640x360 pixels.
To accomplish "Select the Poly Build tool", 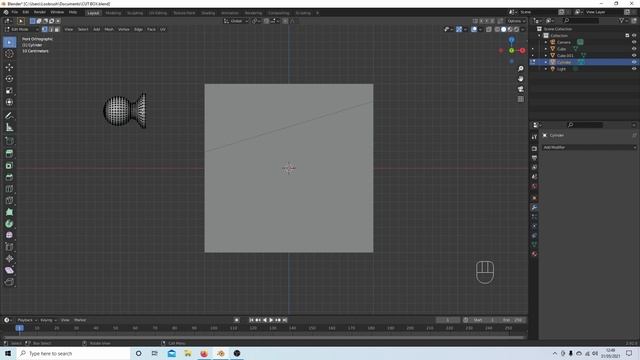I will pos(9,212).
